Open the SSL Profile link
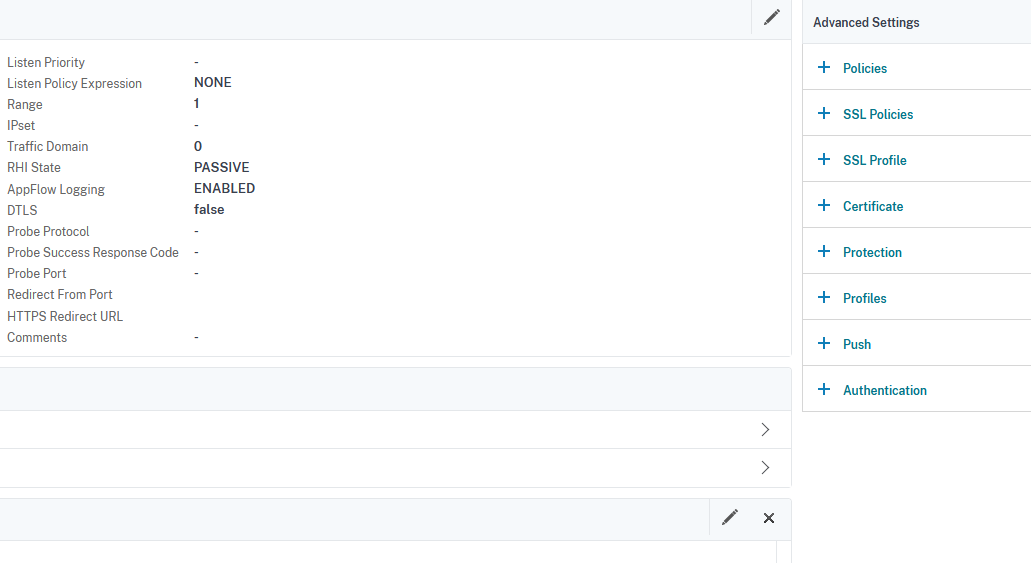1031x563 pixels. click(x=875, y=160)
